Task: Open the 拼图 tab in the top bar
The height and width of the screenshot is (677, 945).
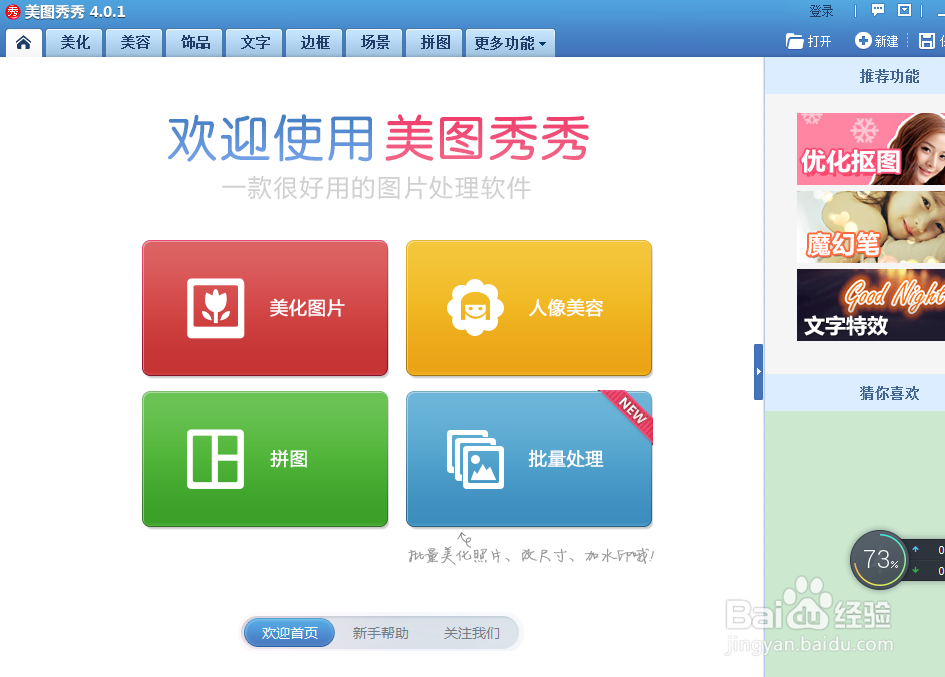Action: (x=435, y=43)
